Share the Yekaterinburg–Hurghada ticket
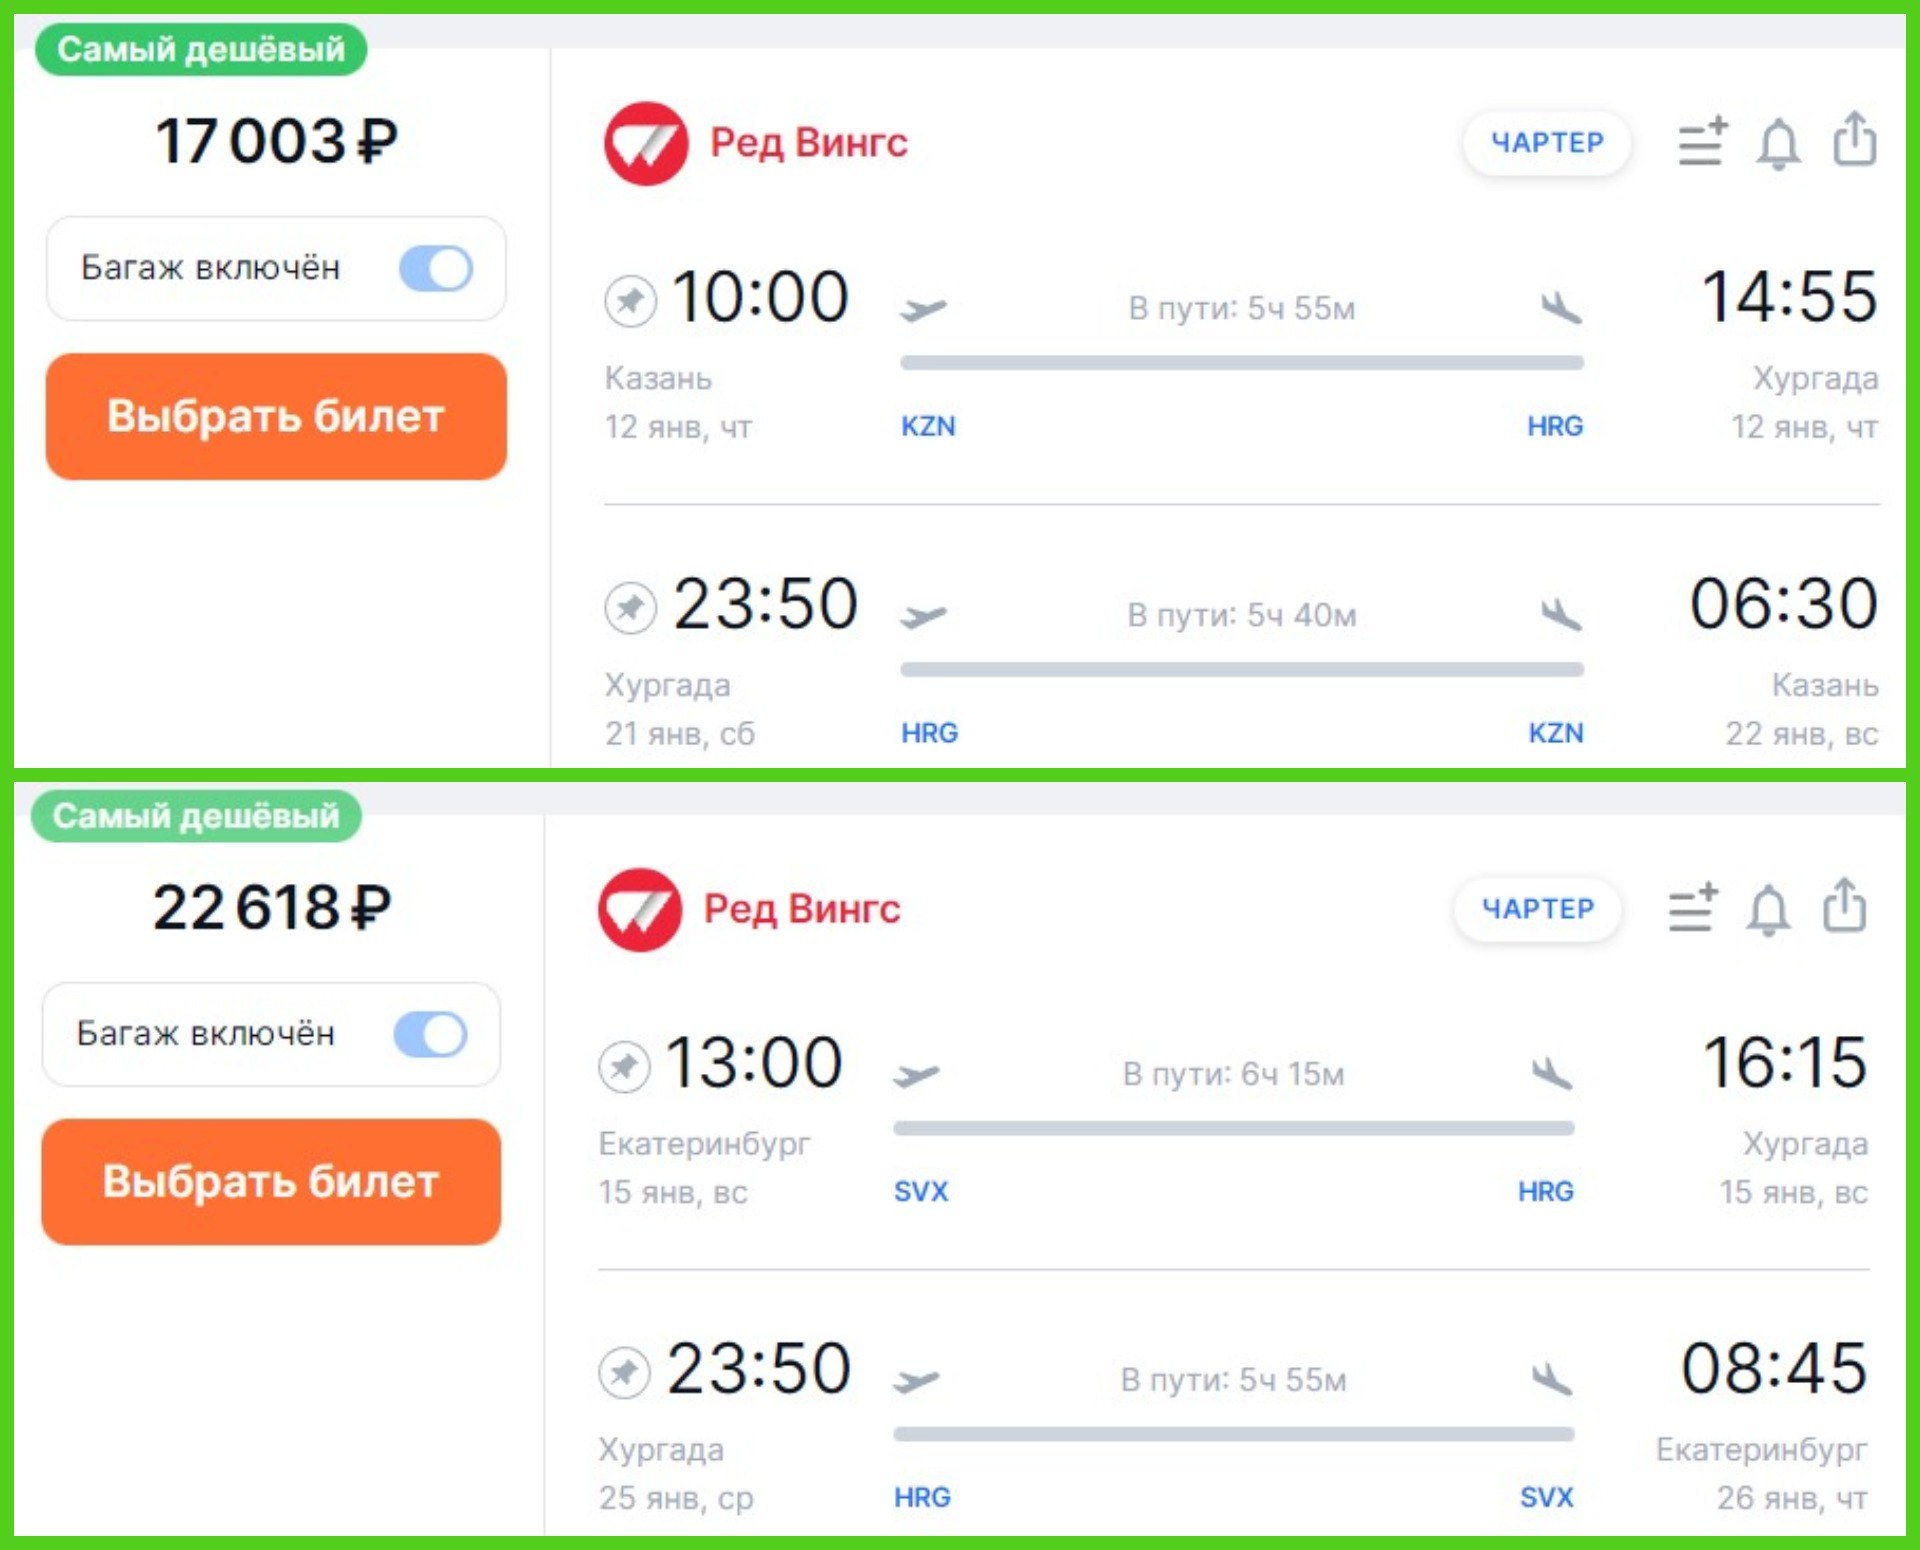 pos(1844,905)
